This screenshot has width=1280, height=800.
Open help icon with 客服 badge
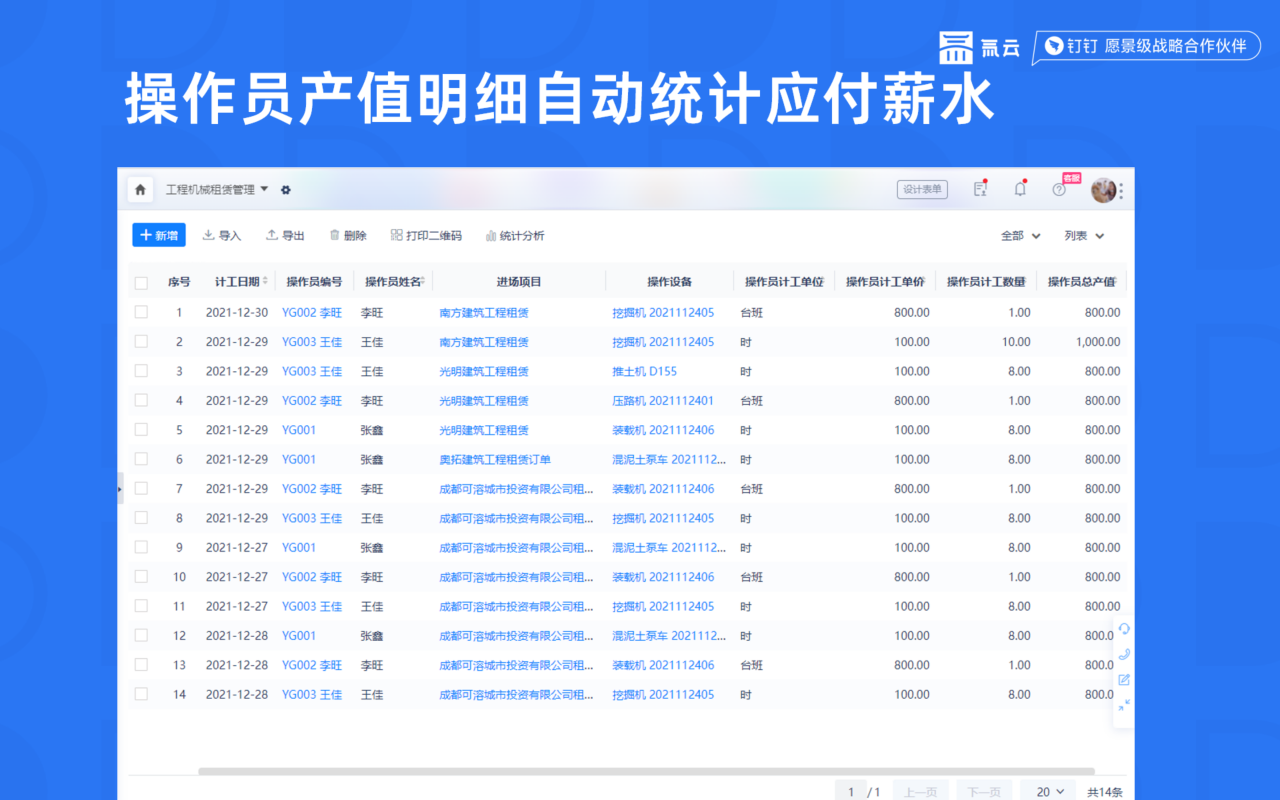pyautogui.click(x=1059, y=189)
